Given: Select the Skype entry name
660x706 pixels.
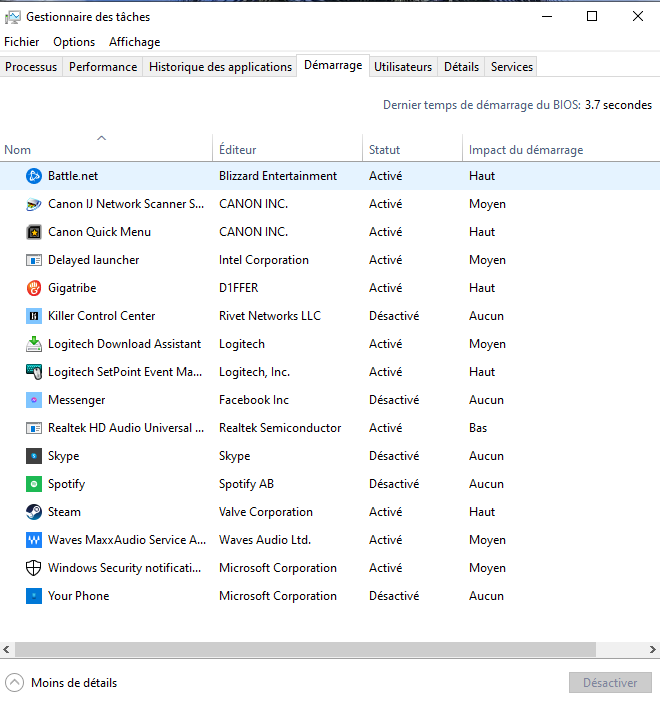Looking at the screenshot, I should coord(63,456).
